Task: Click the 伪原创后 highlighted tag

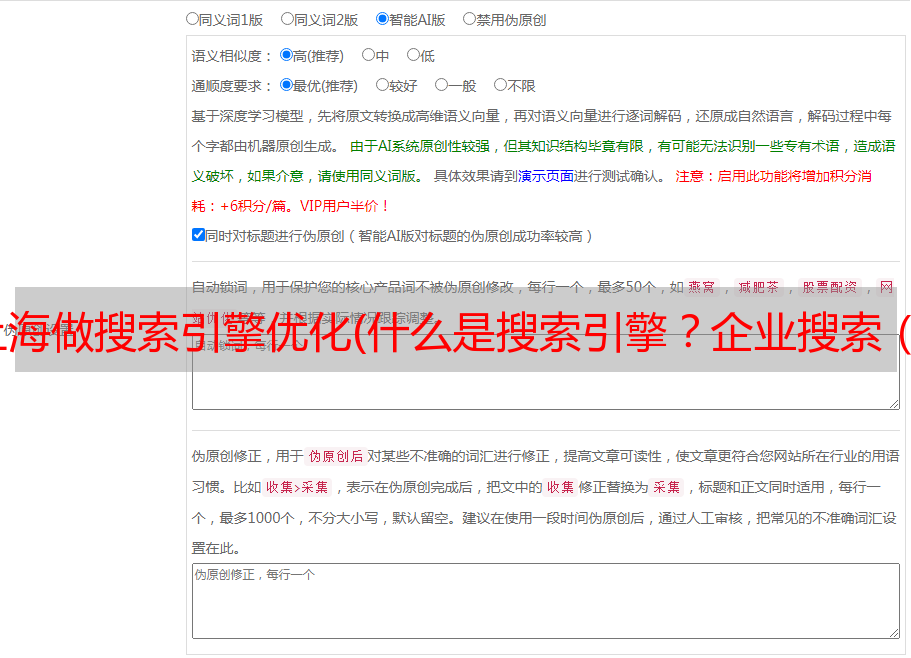Action: tap(336, 456)
